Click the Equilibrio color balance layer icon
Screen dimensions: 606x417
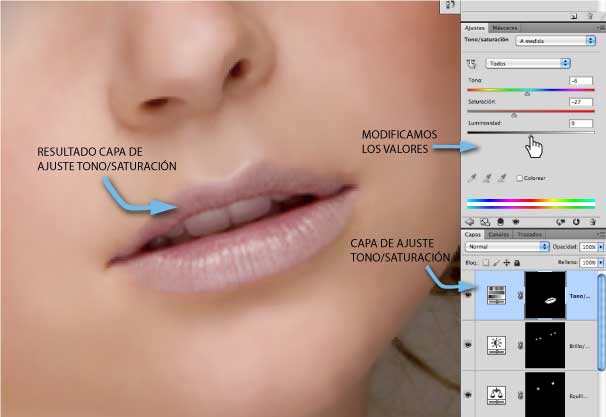click(496, 395)
